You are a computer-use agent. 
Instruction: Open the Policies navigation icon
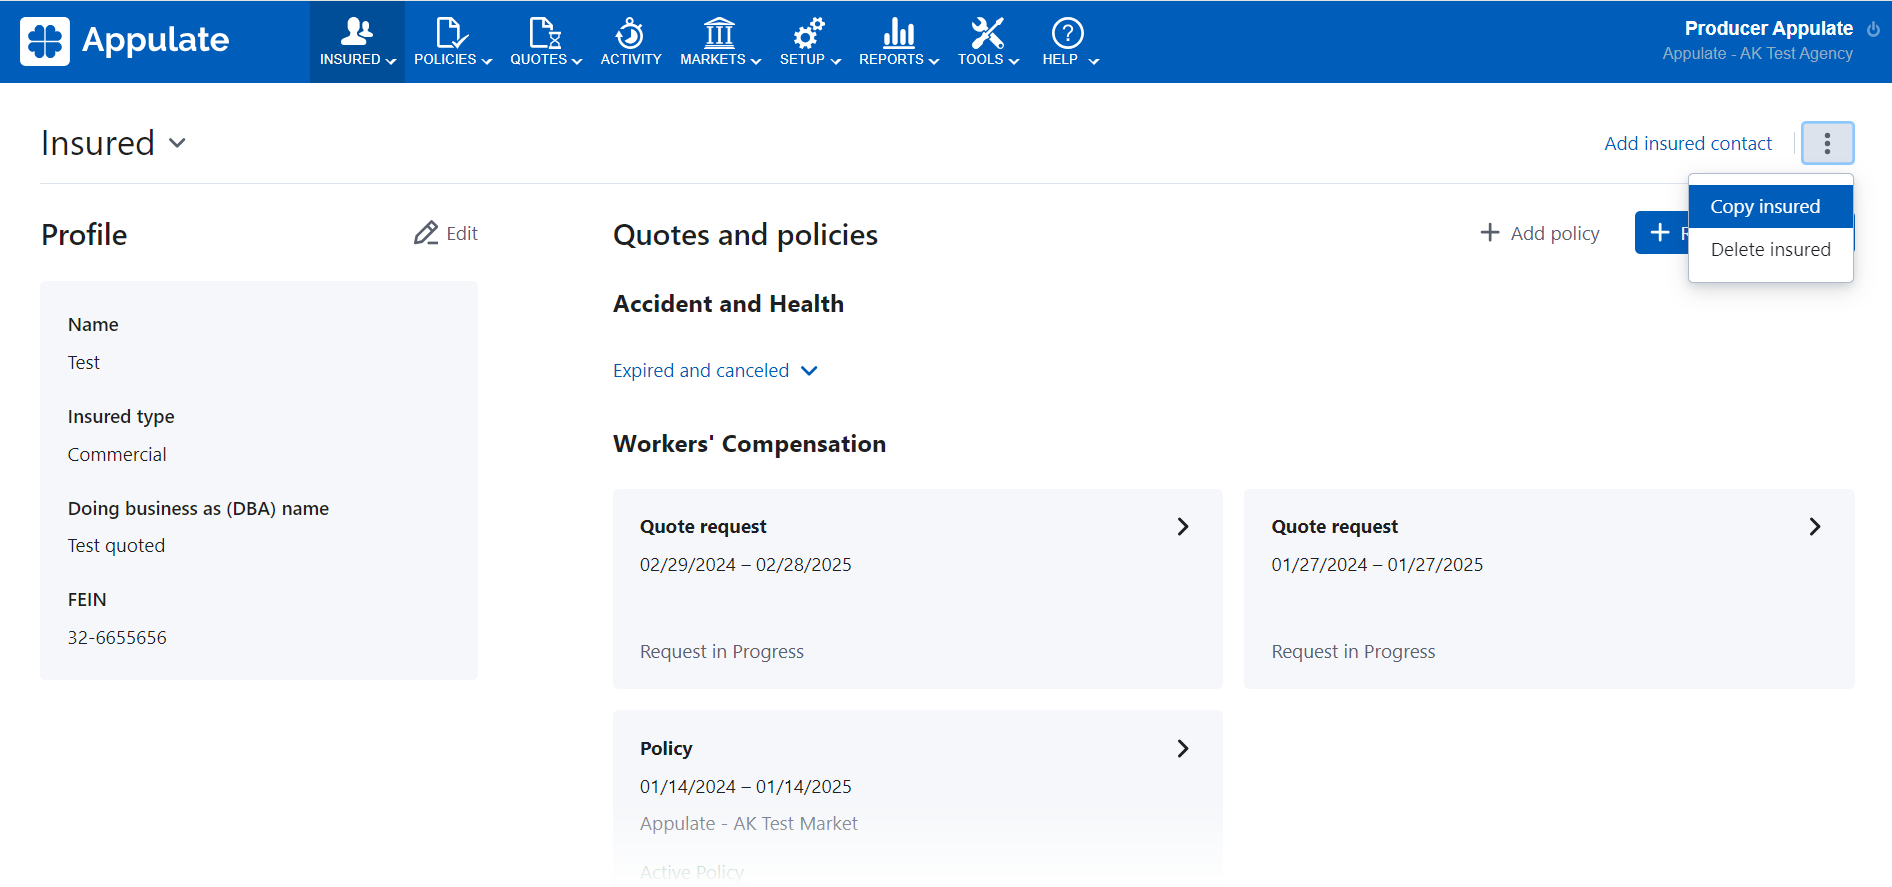[452, 33]
